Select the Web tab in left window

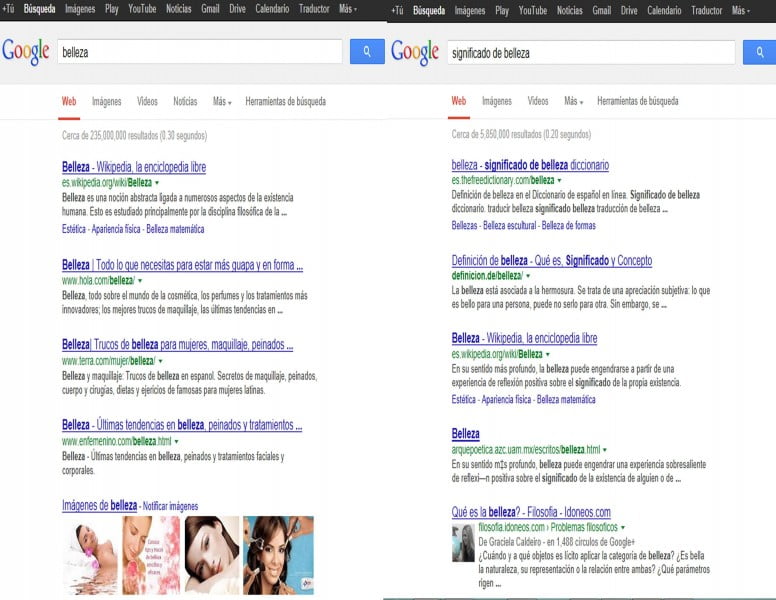click(69, 101)
